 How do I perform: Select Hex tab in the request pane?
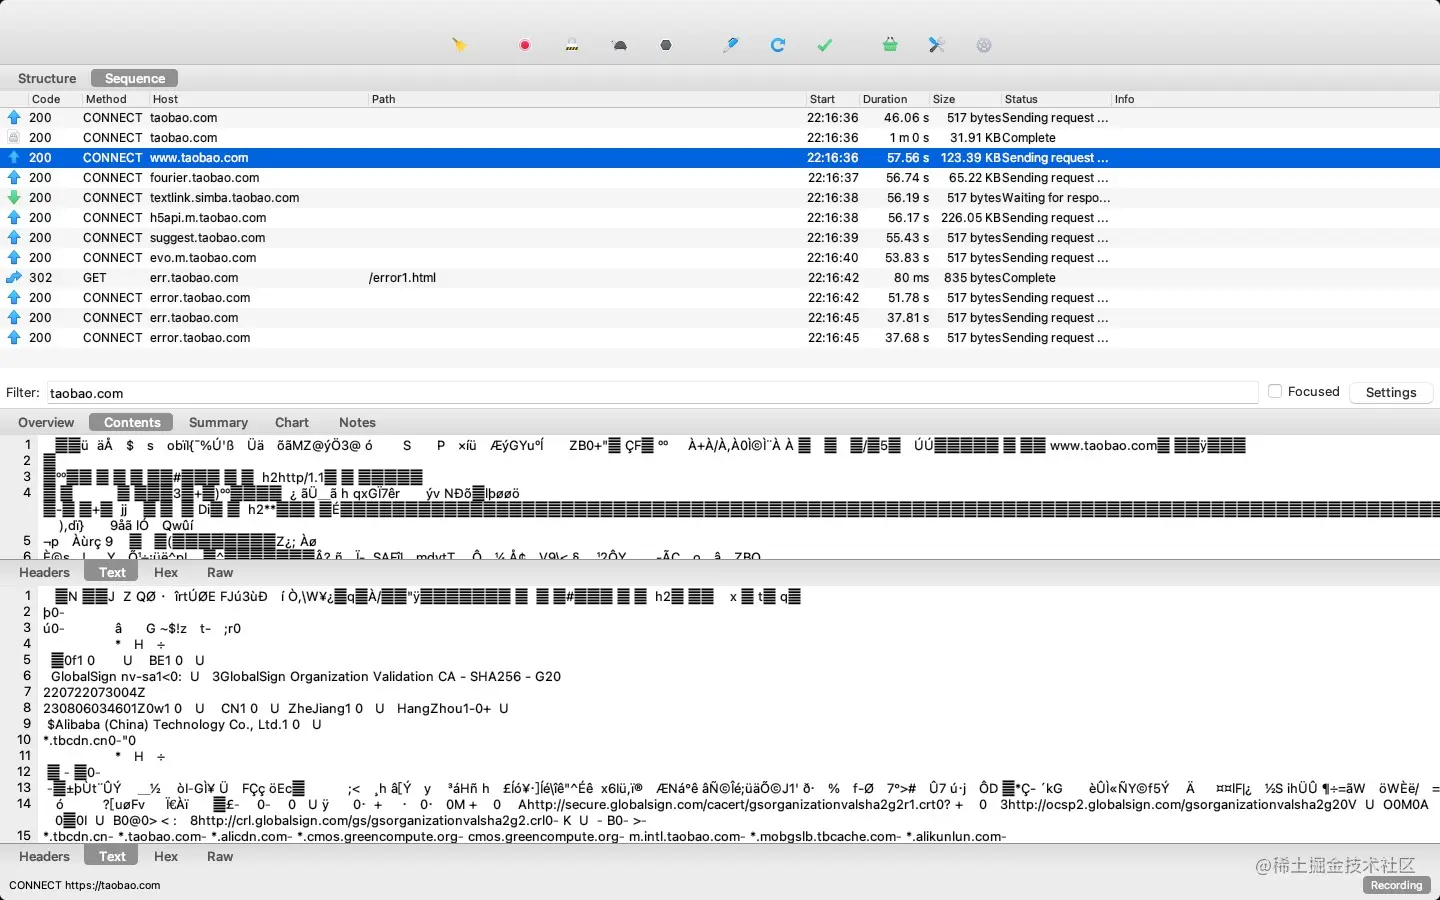point(166,572)
